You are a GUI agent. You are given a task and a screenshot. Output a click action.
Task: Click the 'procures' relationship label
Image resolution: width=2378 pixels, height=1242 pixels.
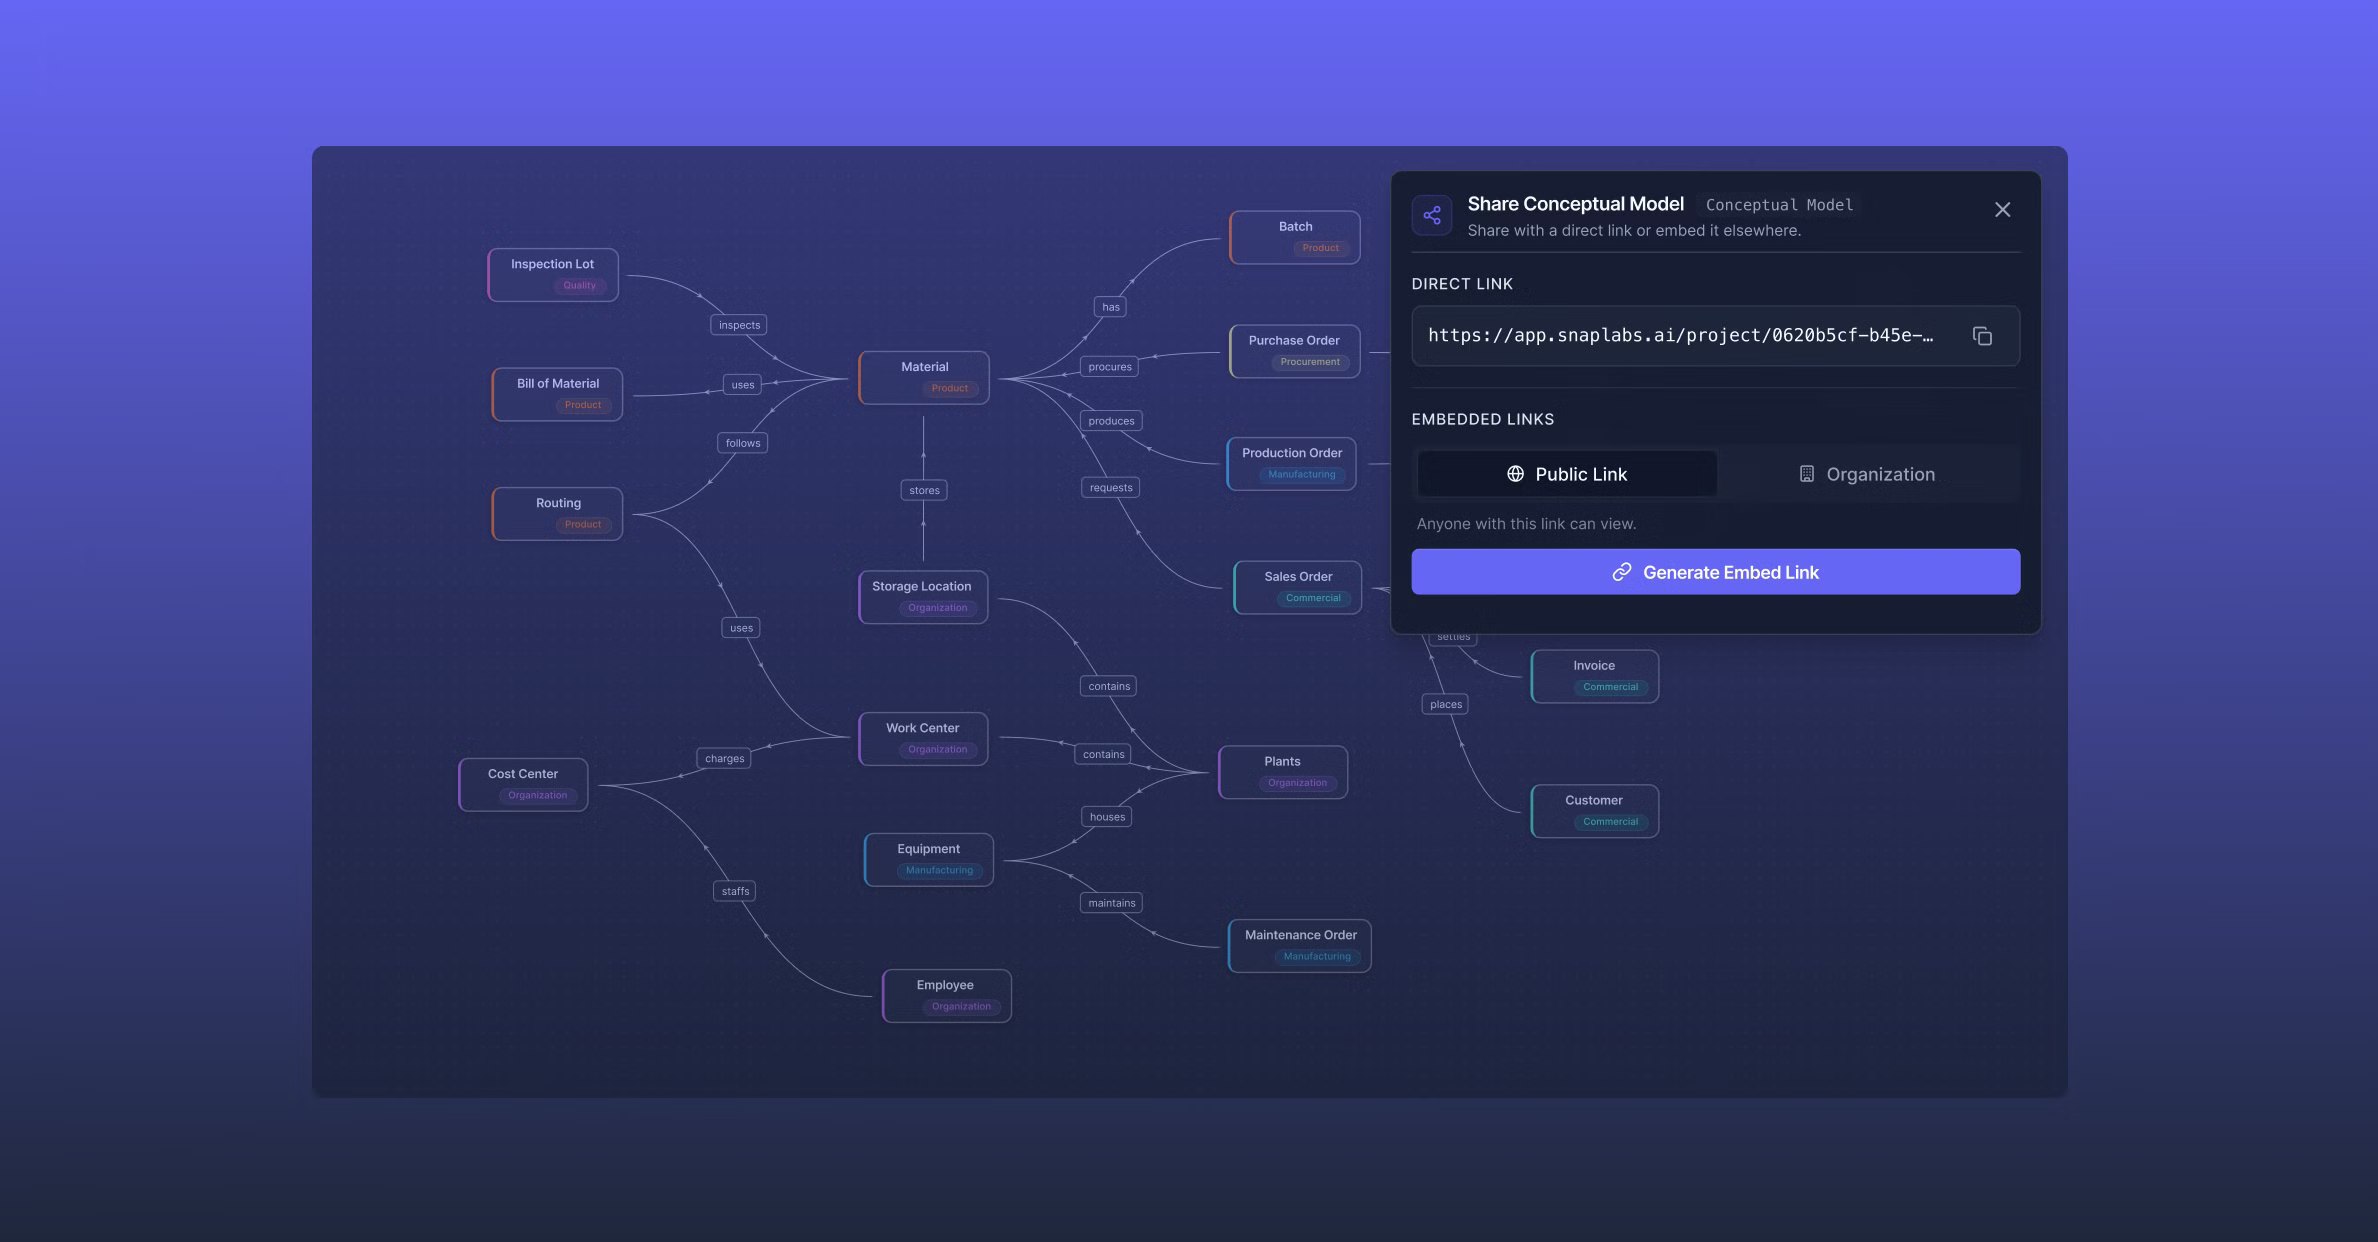[1110, 367]
